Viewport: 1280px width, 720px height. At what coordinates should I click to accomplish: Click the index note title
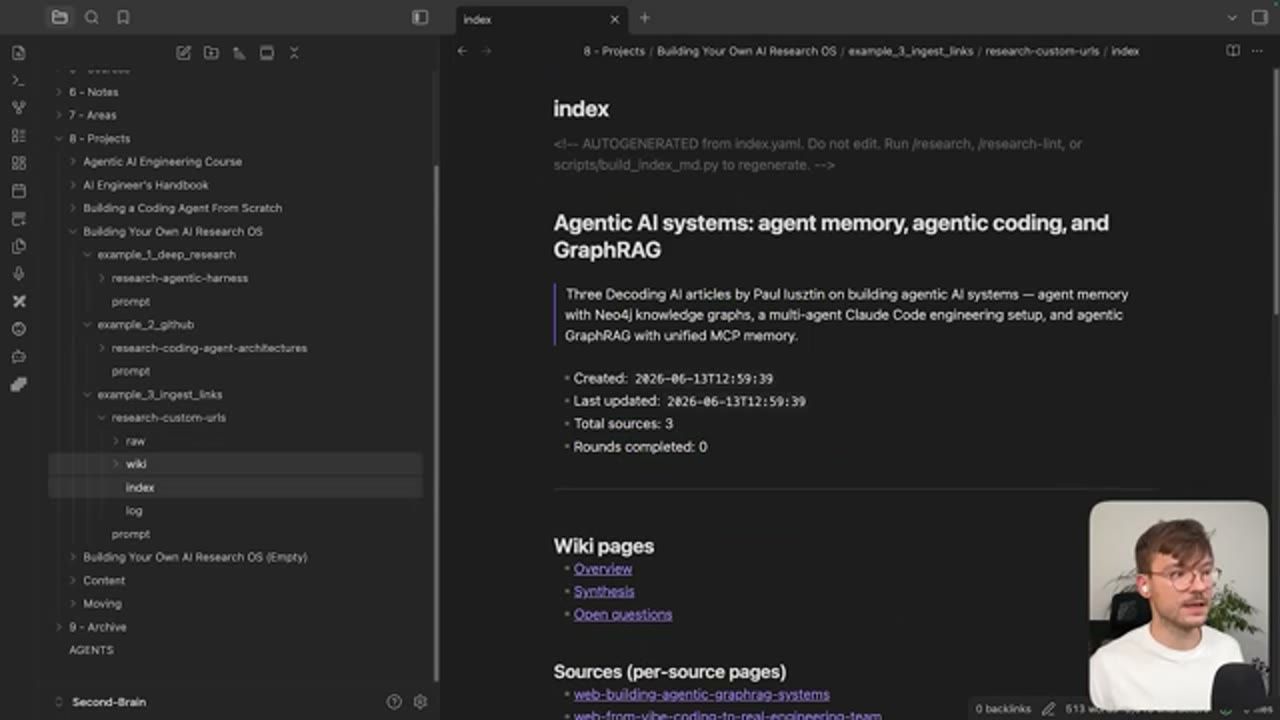point(581,109)
